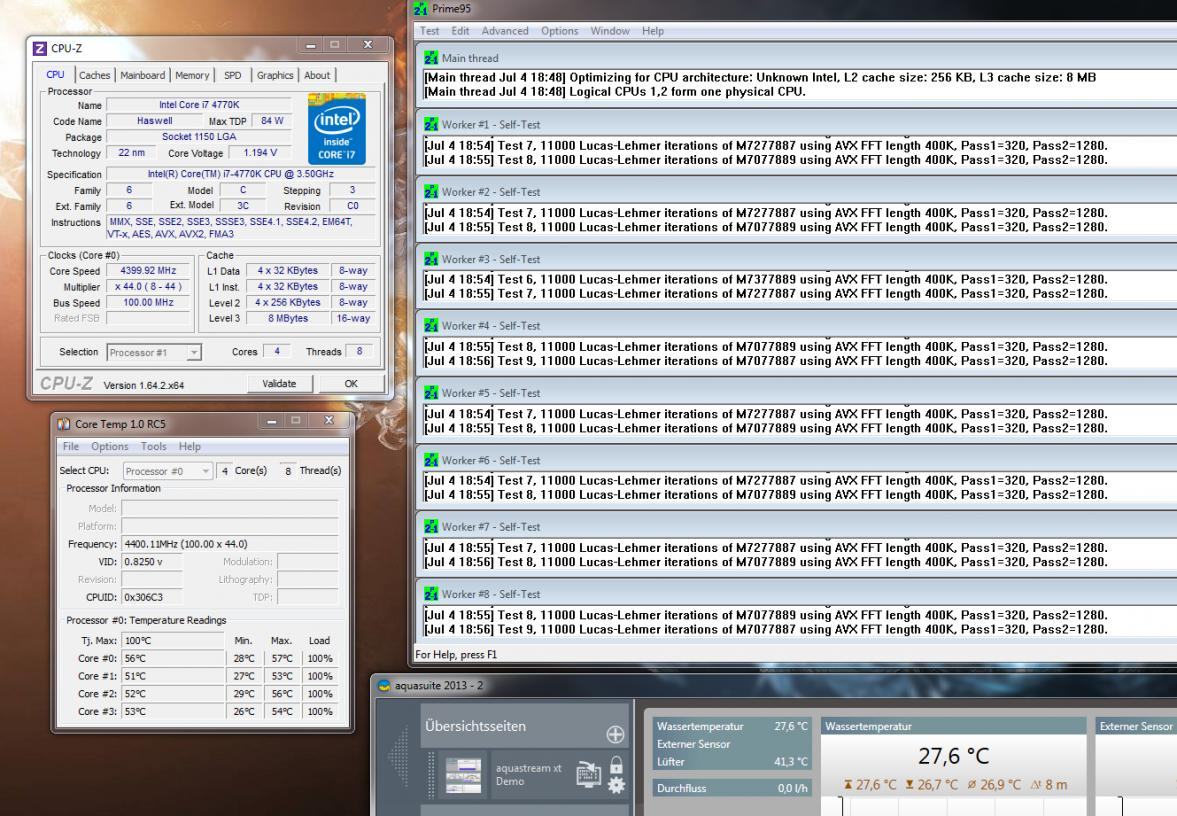The image size is (1177, 816).
Task: Click Core #3 temperature 53°C reading
Action: coord(173,712)
